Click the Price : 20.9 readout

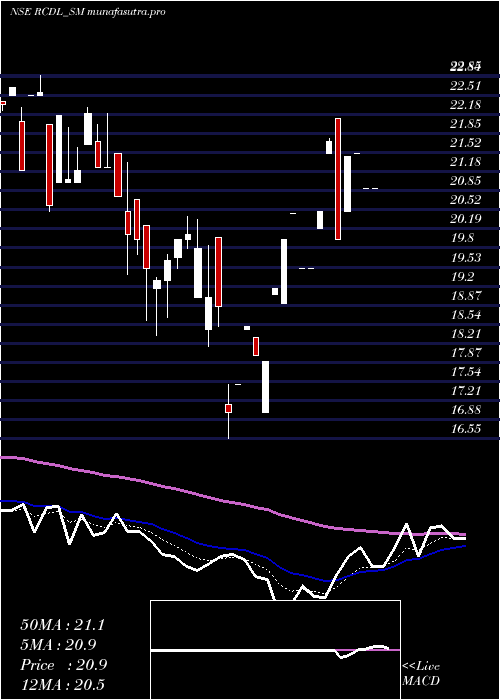tap(63, 665)
